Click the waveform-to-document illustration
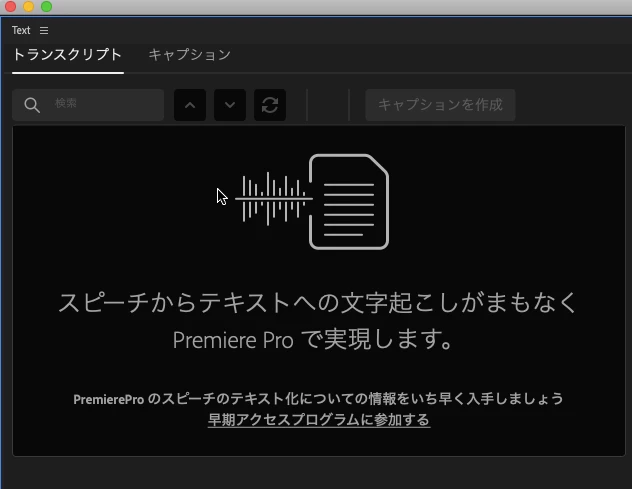 (x=312, y=202)
